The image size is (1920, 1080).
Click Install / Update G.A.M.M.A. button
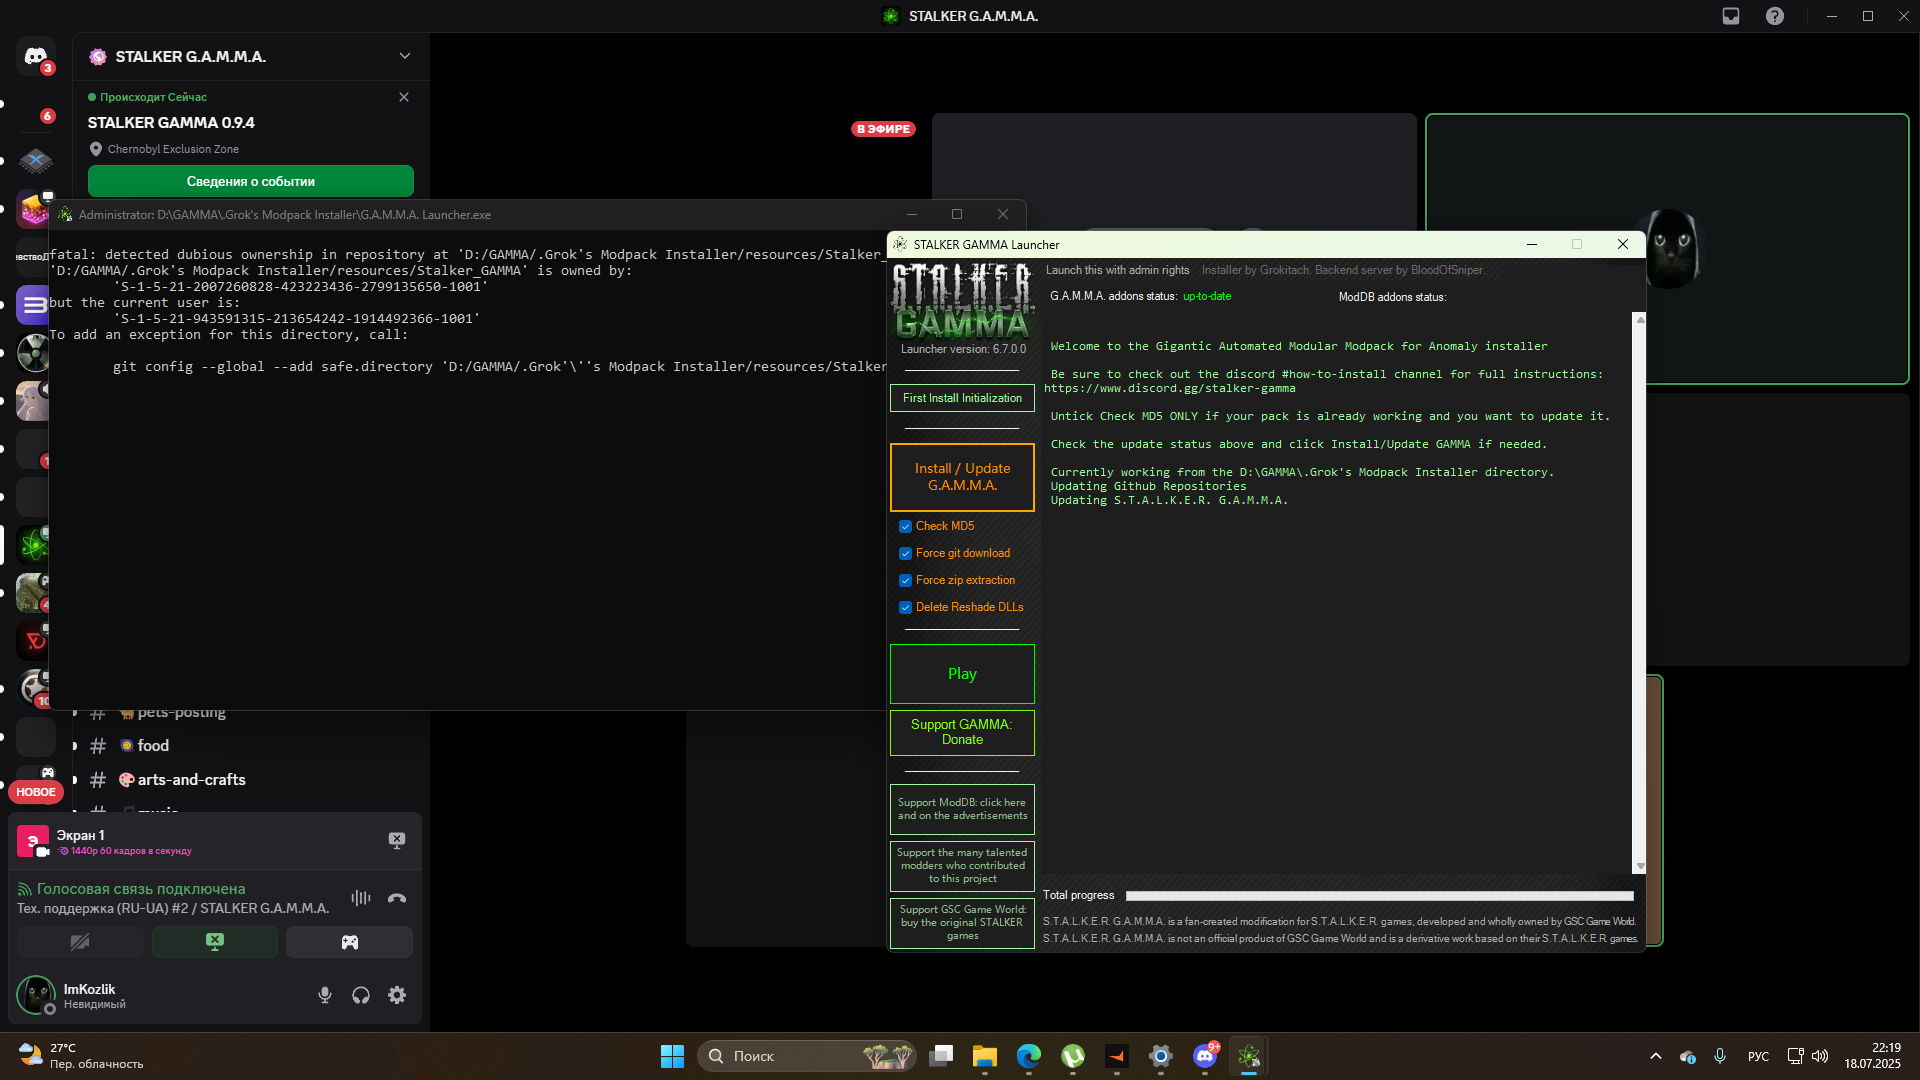(x=962, y=477)
